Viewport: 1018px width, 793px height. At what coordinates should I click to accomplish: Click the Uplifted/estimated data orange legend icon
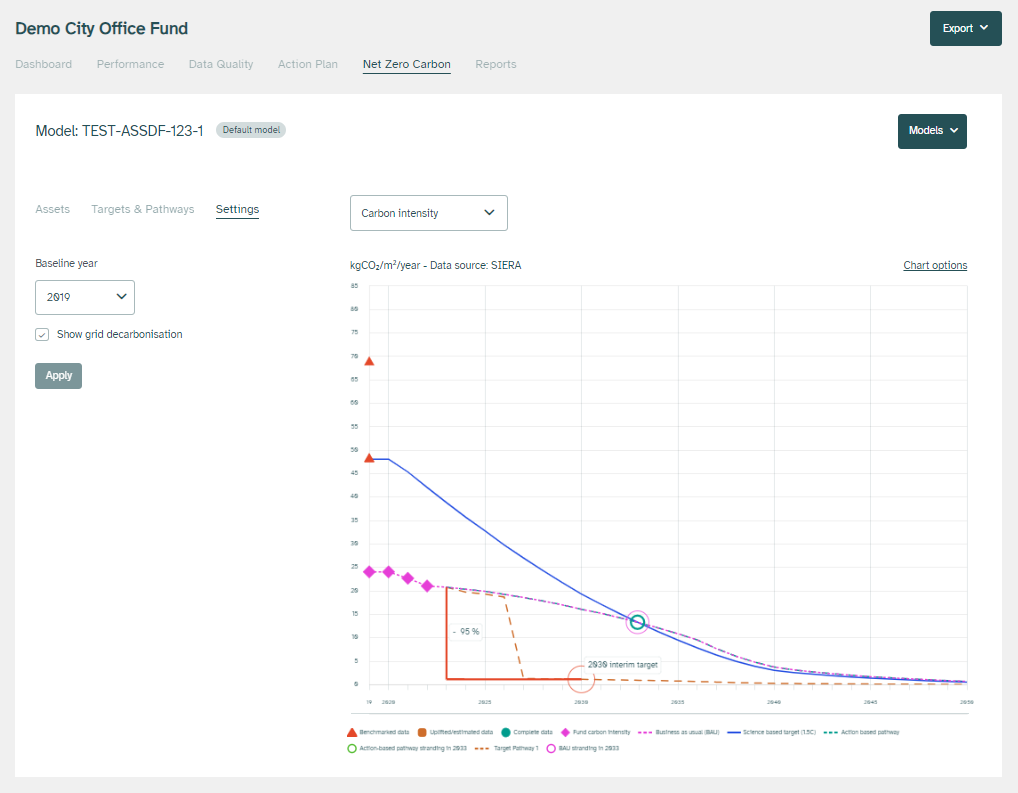click(422, 732)
